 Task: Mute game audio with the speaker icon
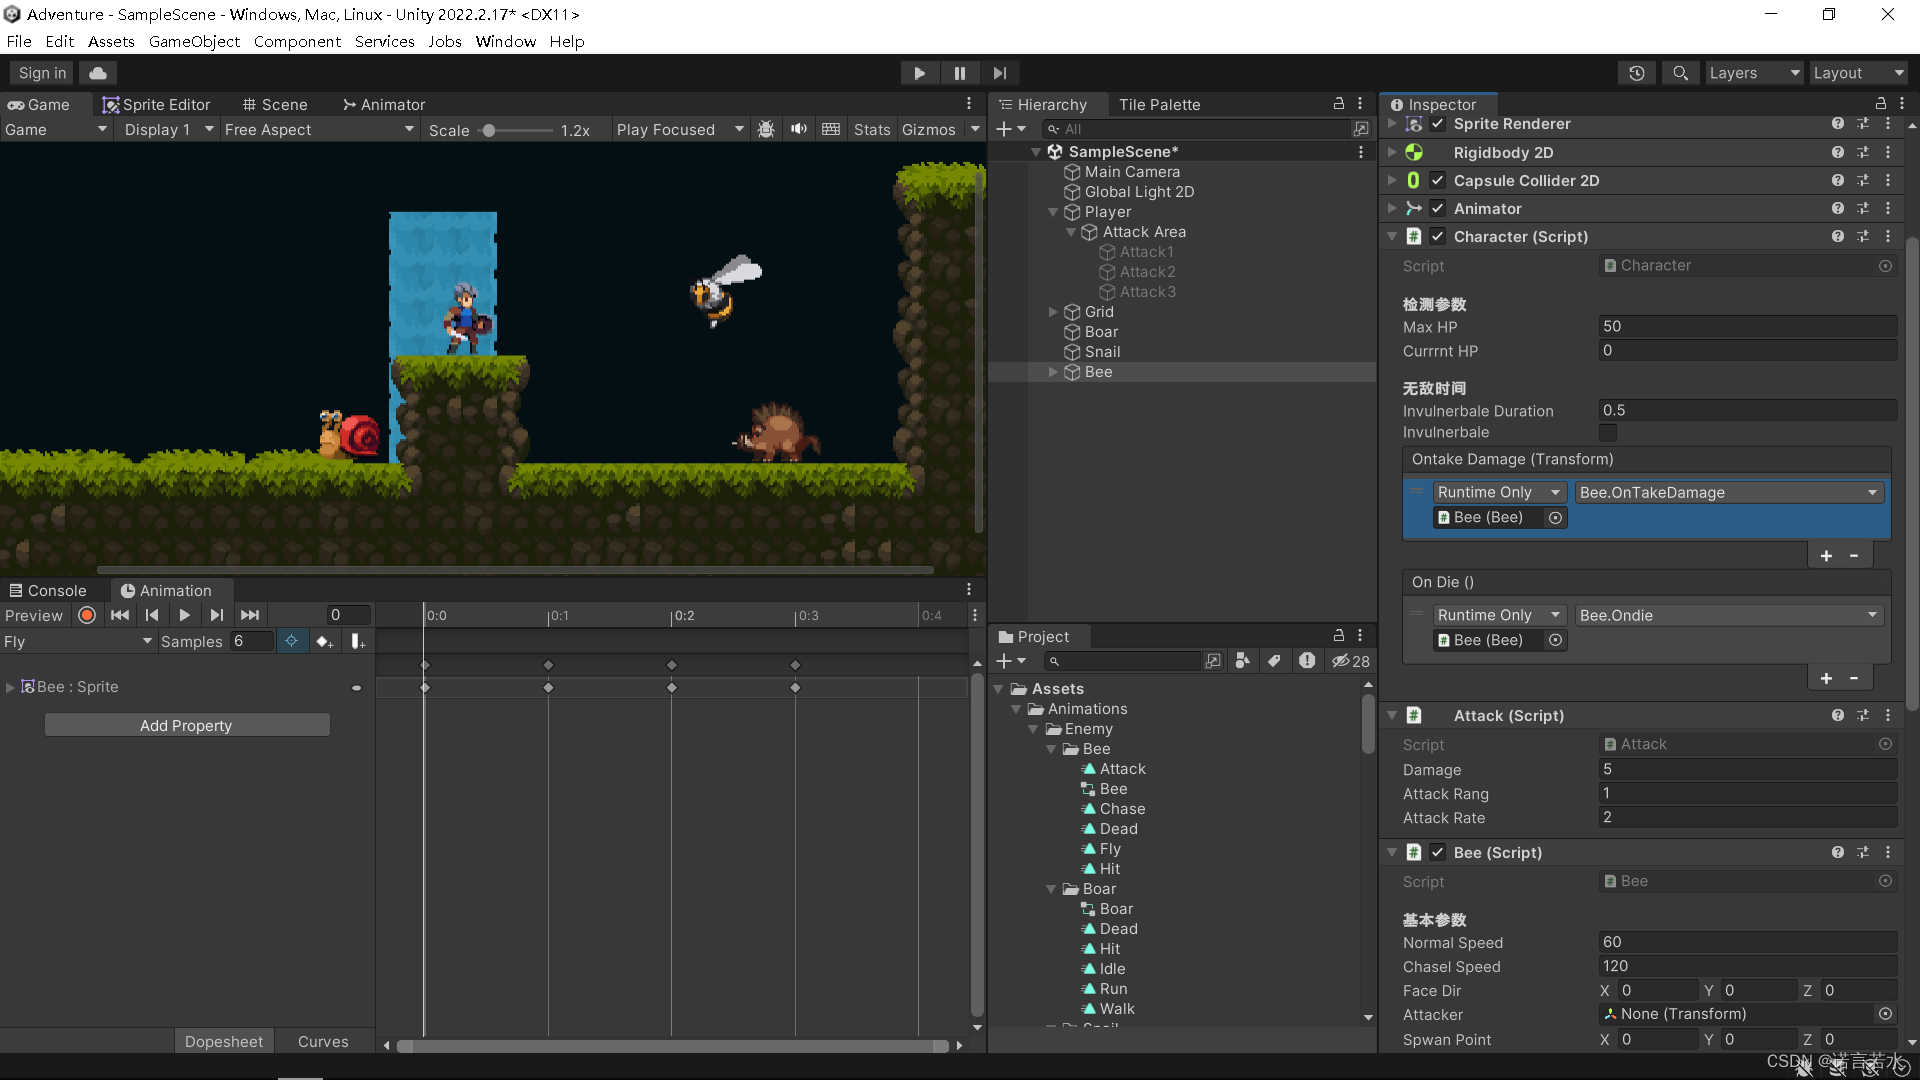coord(798,129)
